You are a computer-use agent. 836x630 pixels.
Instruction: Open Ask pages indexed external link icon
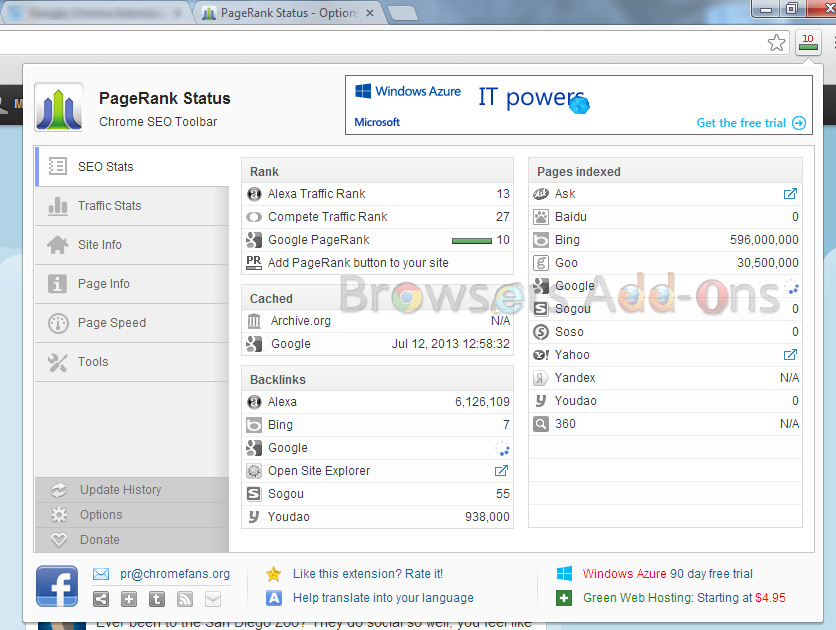[x=790, y=193]
